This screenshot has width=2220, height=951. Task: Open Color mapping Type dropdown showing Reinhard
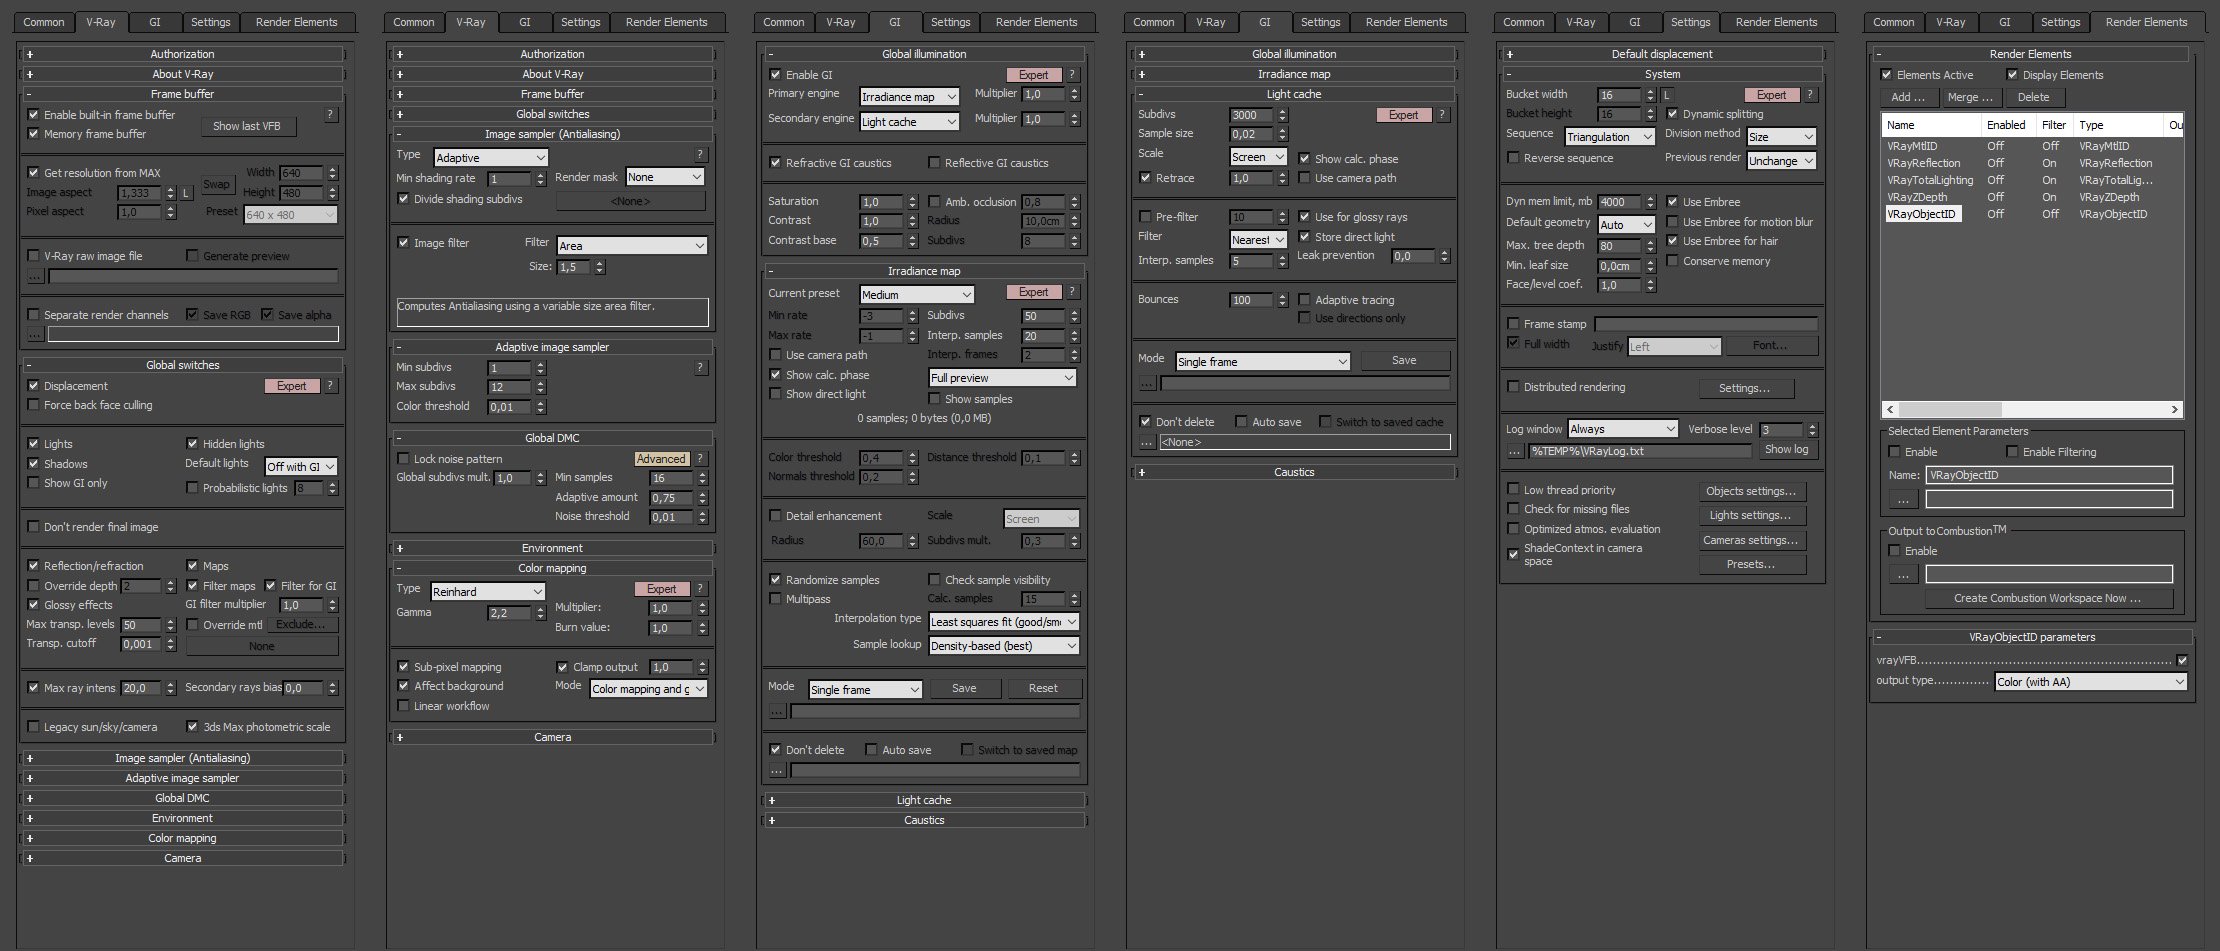click(x=488, y=592)
